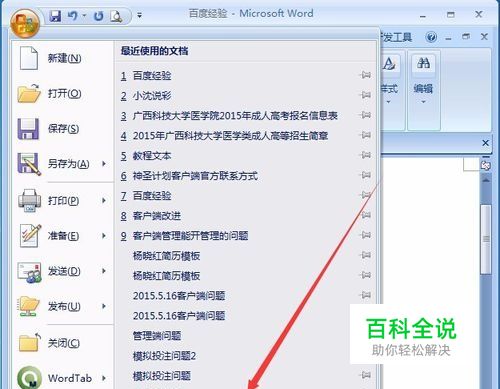Click the 新建(N) blank page icon
500x389 pixels.
click(x=29, y=58)
